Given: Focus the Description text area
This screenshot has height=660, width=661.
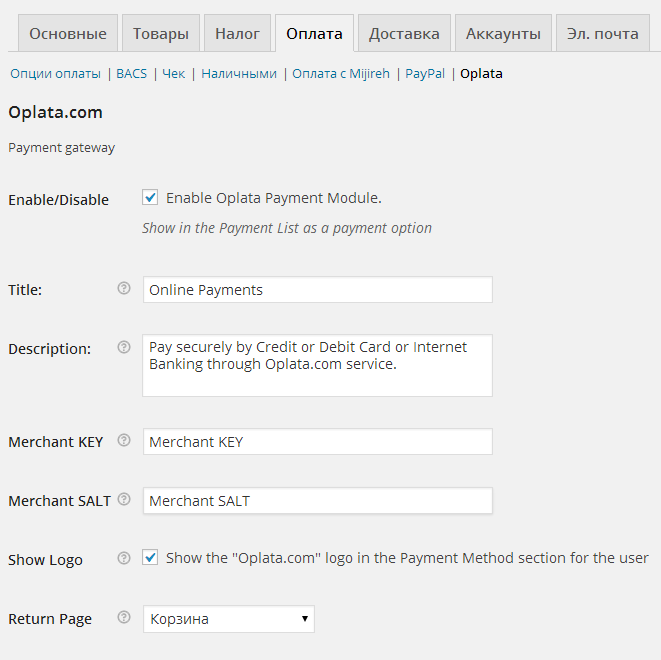Looking at the screenshot, I should (x=317, y=365).
